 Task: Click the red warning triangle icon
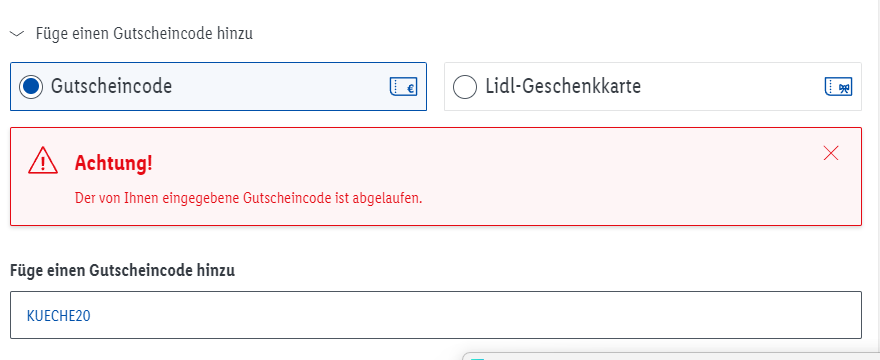click(43, 161)
